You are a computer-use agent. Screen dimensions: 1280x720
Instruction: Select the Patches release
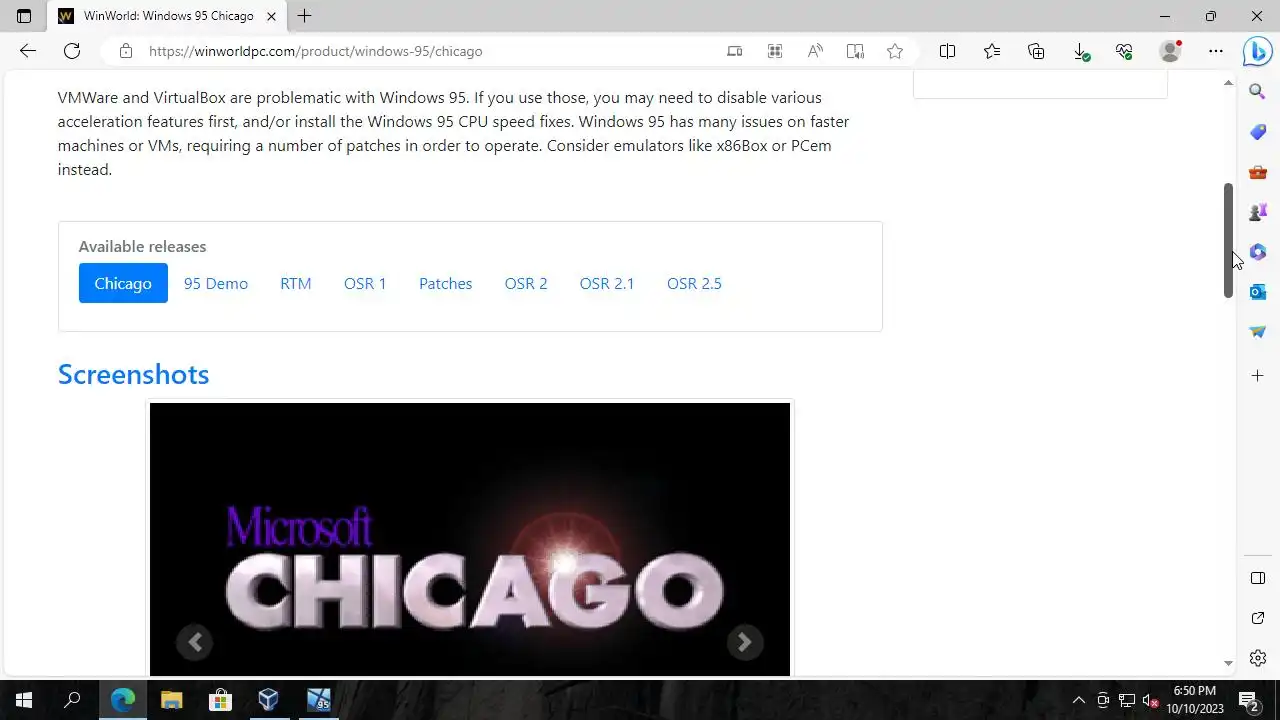445,283
